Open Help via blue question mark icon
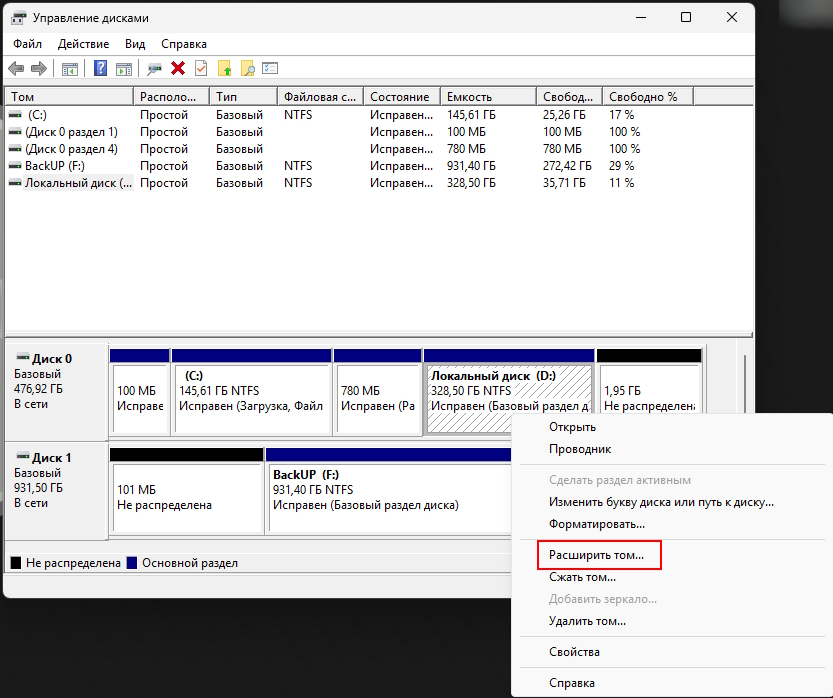The height and width of the screenshot is (698, 833). coord(100,69)
